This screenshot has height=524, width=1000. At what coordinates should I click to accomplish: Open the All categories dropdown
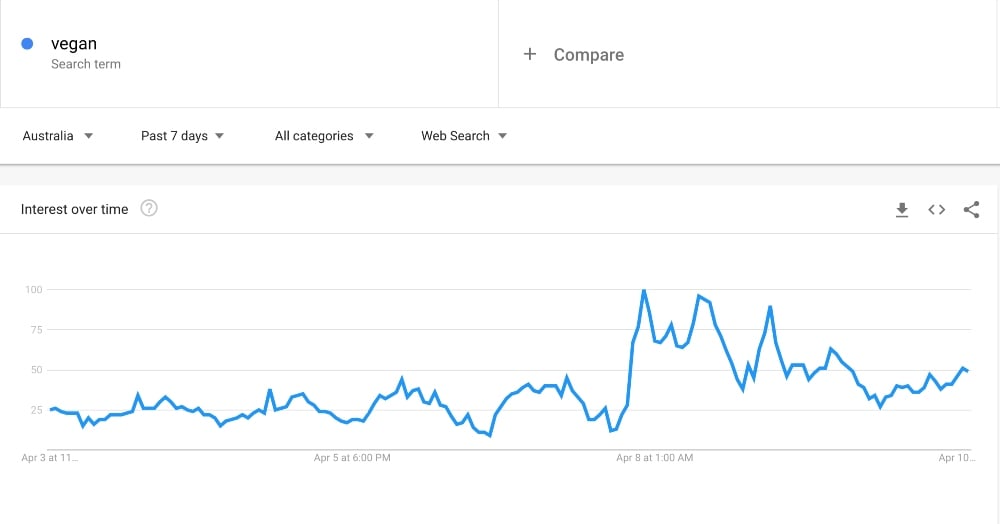click(x=324, y=136)
